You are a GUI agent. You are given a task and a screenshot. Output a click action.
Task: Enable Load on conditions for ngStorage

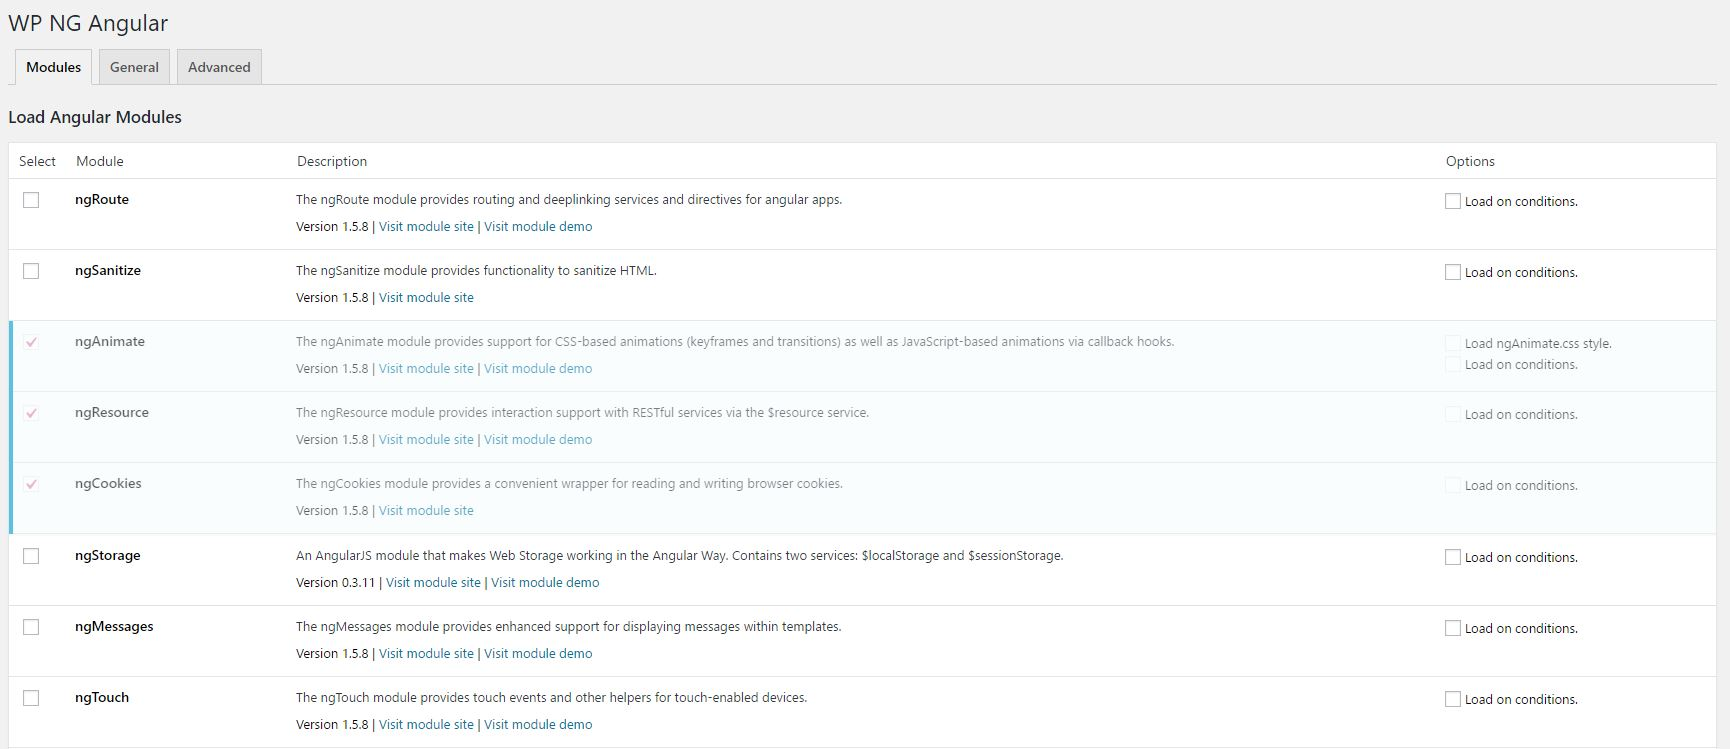click(1453, 557)
